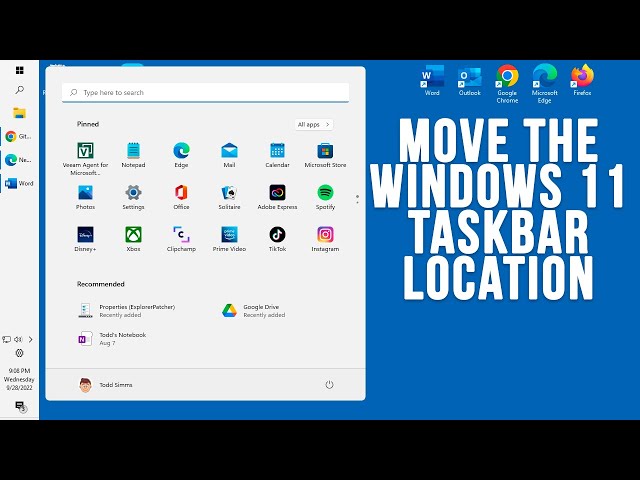The image size is (640, 480).
Task: Launch Clipchamp from Start menu
Action: [181, 240]
